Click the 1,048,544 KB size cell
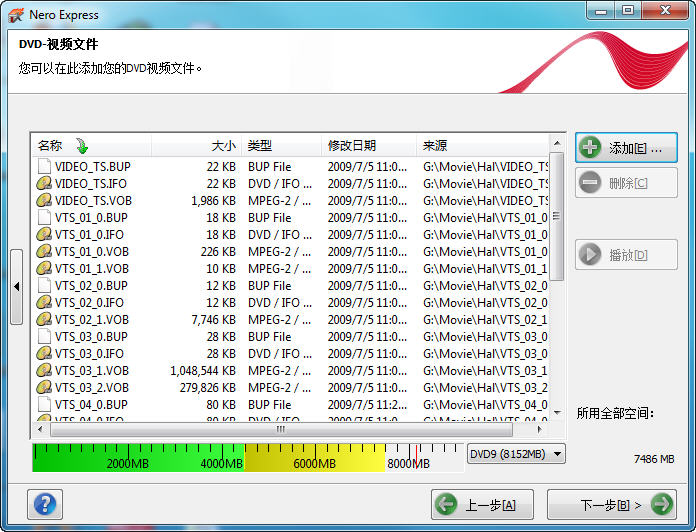The width and height of the screenshot is (696, 532). [203, 370]
